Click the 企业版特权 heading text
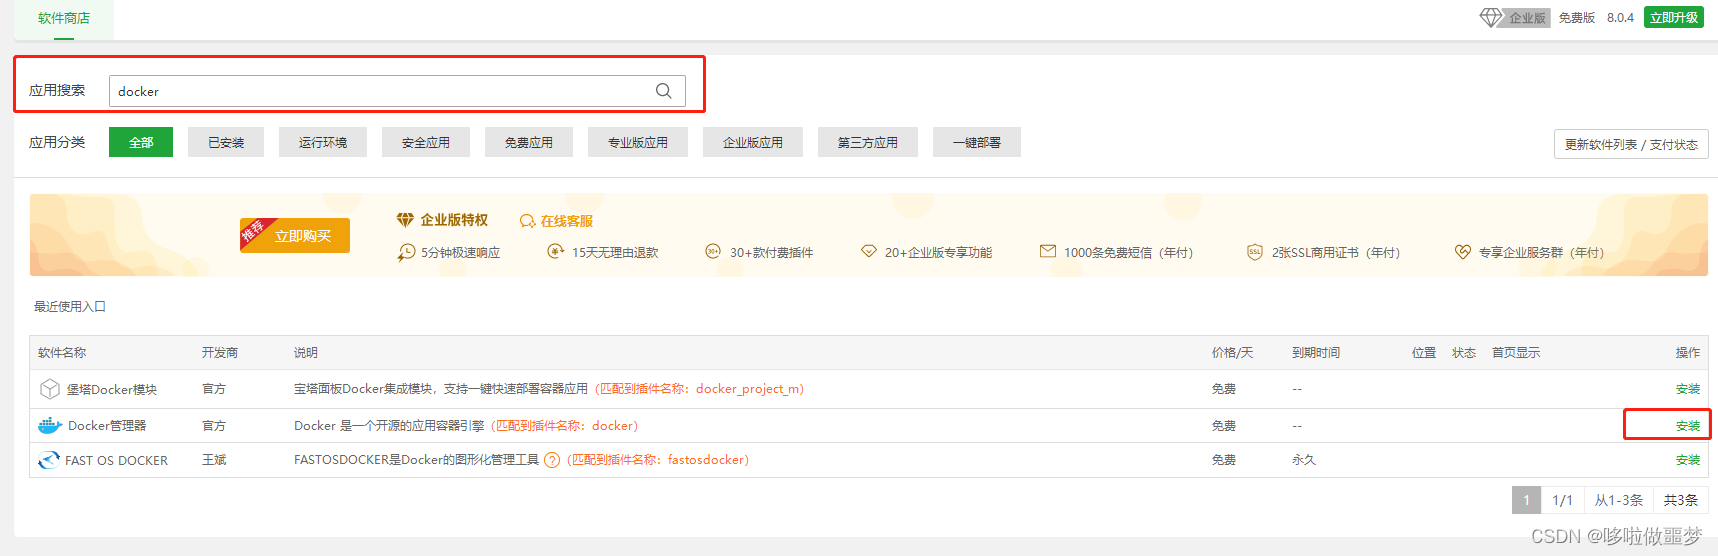The width and height of the screenshot is (1718, 556). pyautogui.click(x=454, y=220)
